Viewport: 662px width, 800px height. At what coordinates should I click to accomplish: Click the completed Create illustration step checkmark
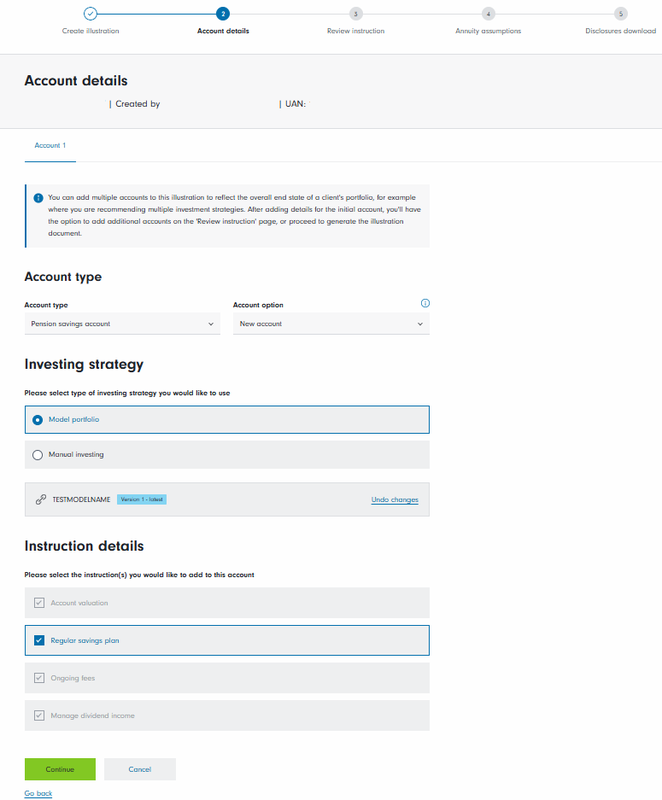90,14
